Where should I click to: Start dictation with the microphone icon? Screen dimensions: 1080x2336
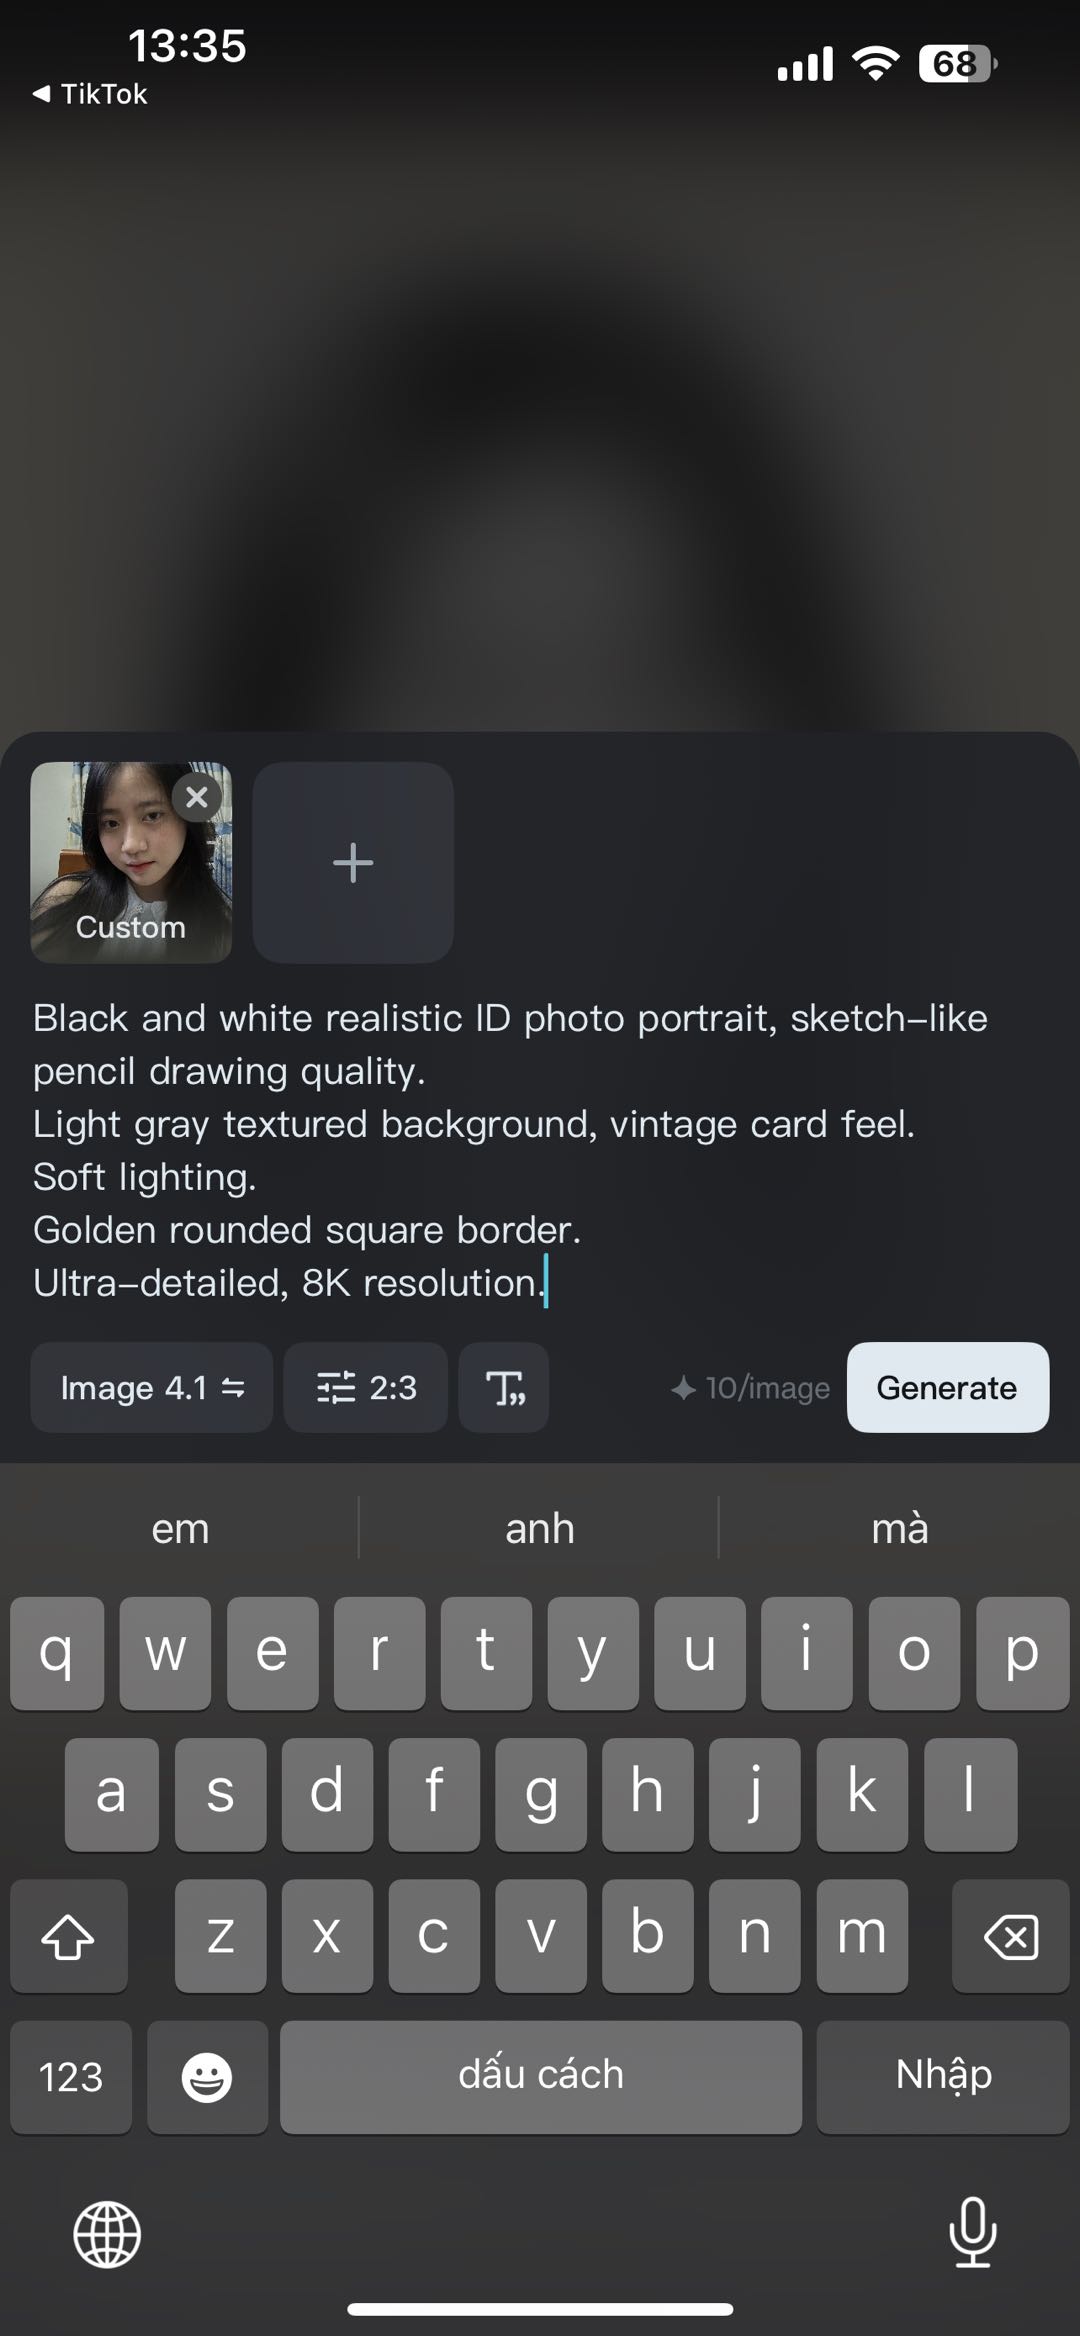[x=972, y=2232]
